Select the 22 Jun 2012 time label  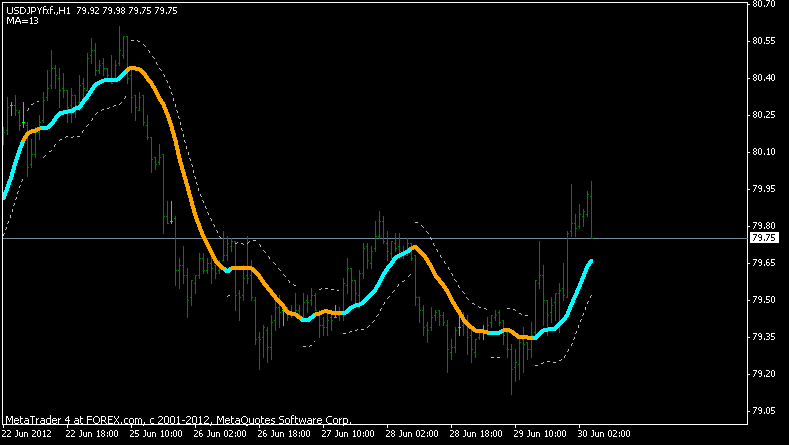(26, 435)
